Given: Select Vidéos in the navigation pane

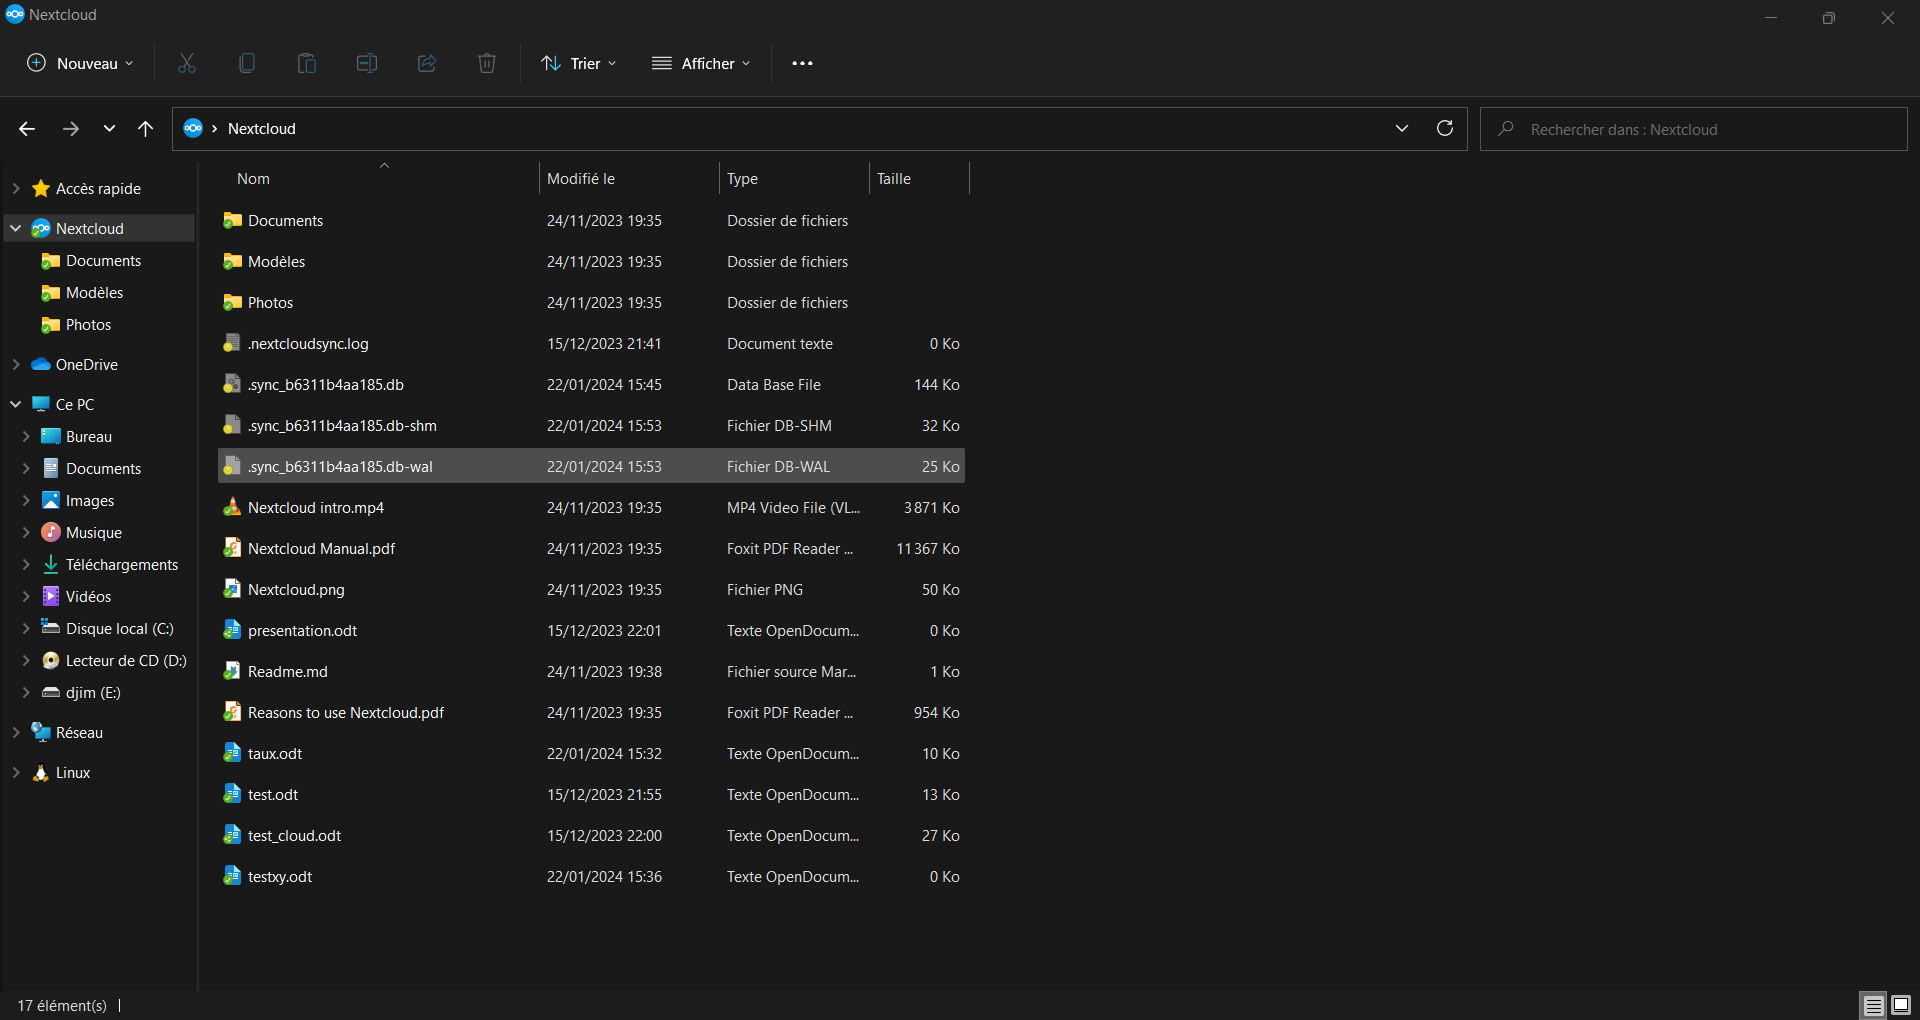Looking at the screenshot, I should 88,596.
